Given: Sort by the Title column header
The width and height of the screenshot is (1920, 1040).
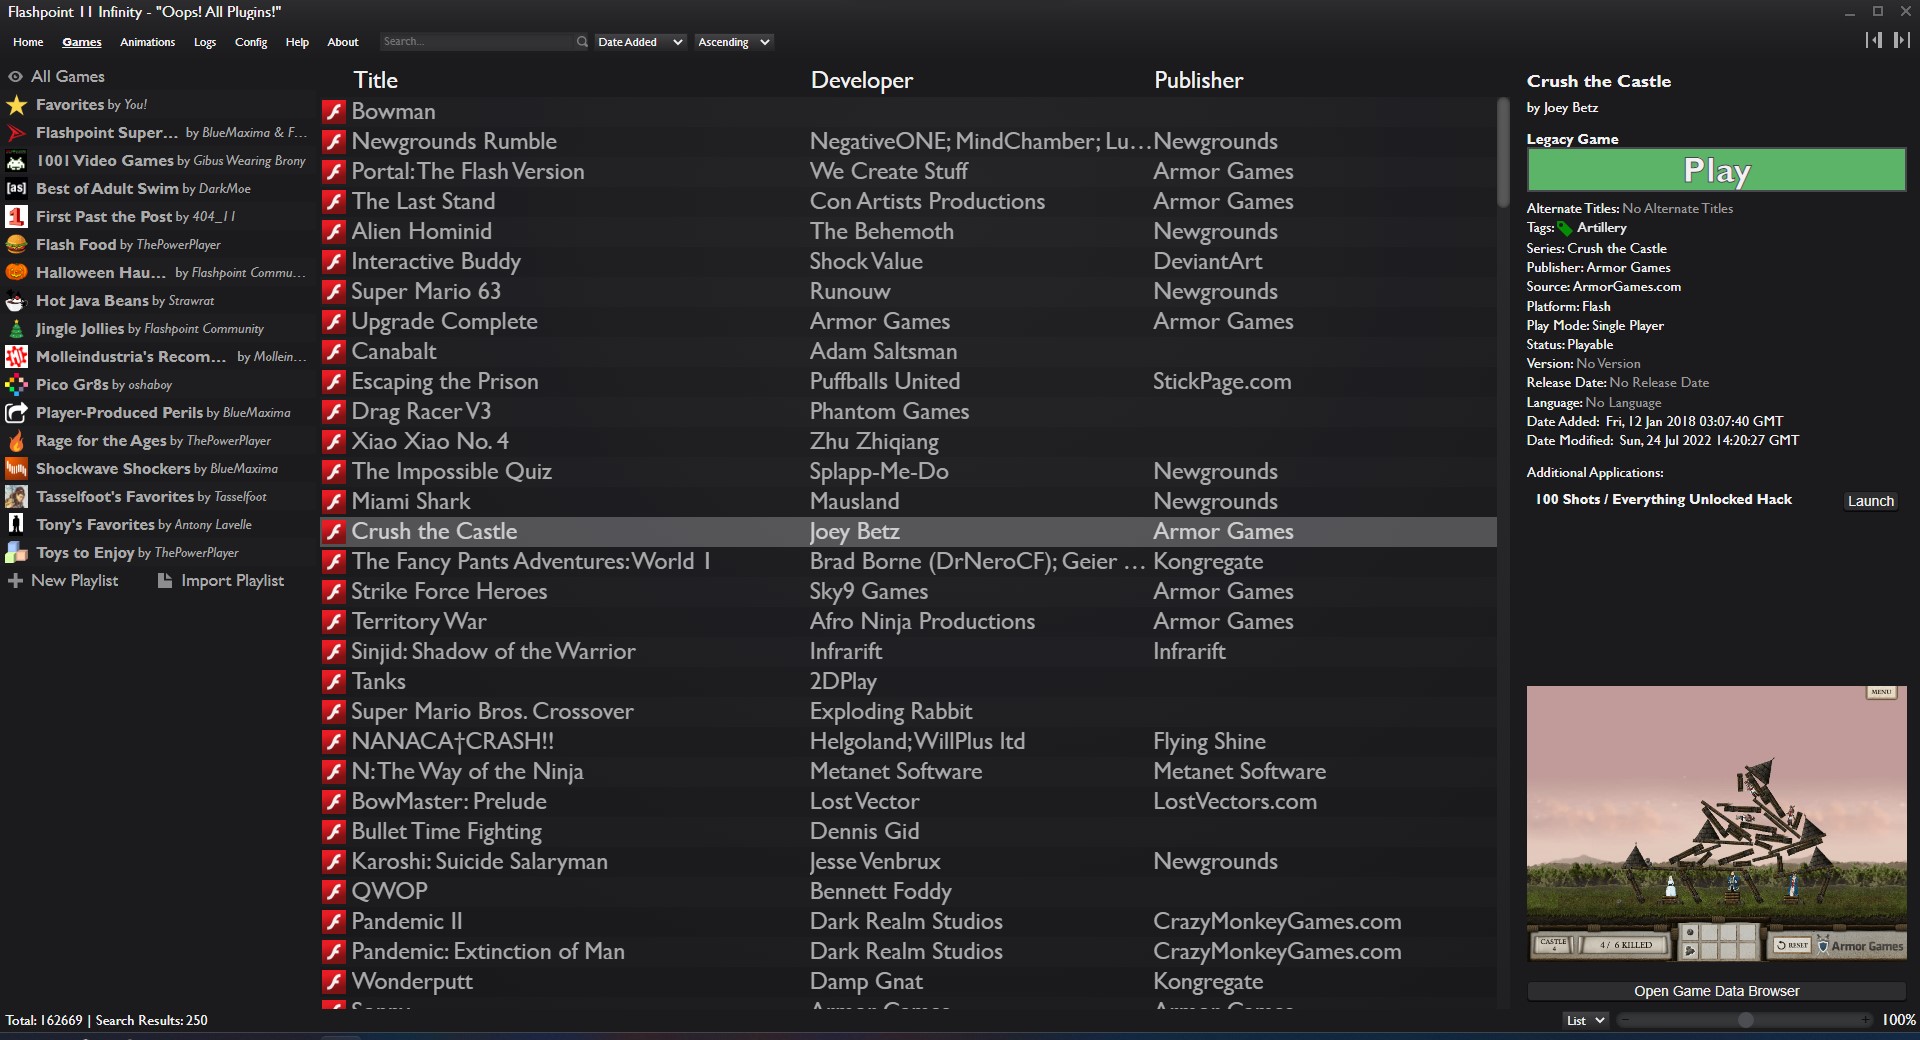Looking at the screenshot, I should [375, 80].
